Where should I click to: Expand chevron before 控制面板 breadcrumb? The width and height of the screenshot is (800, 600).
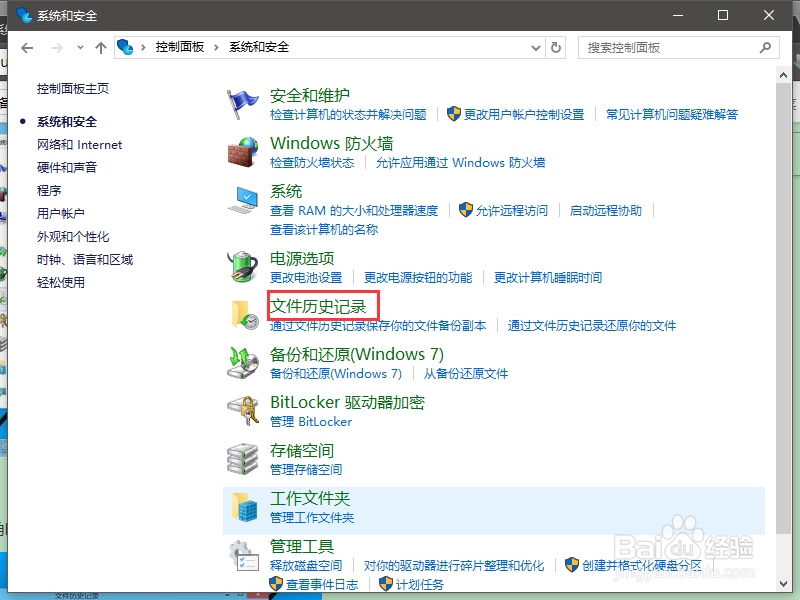pos(143,47)
